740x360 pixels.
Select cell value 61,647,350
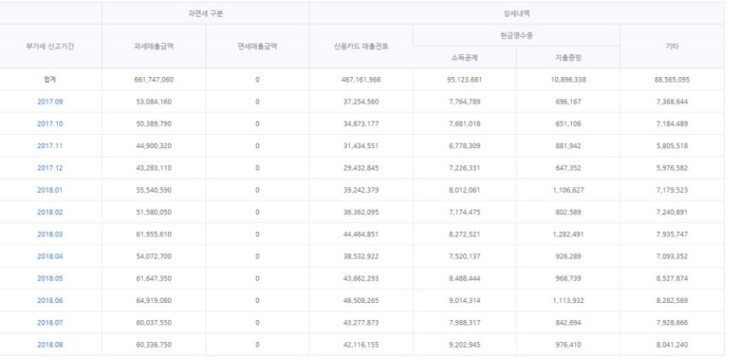[x=154, y=278]
